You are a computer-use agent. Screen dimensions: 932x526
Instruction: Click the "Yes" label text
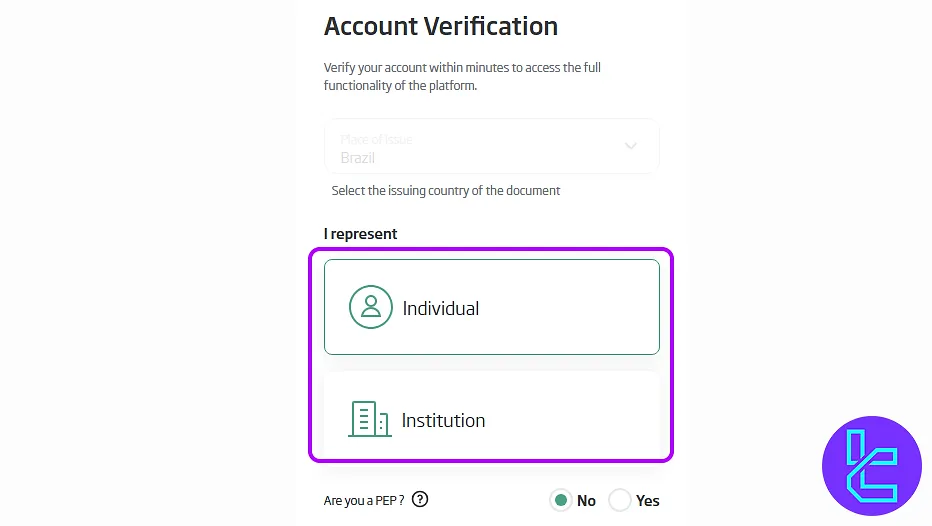coord(648,501)
